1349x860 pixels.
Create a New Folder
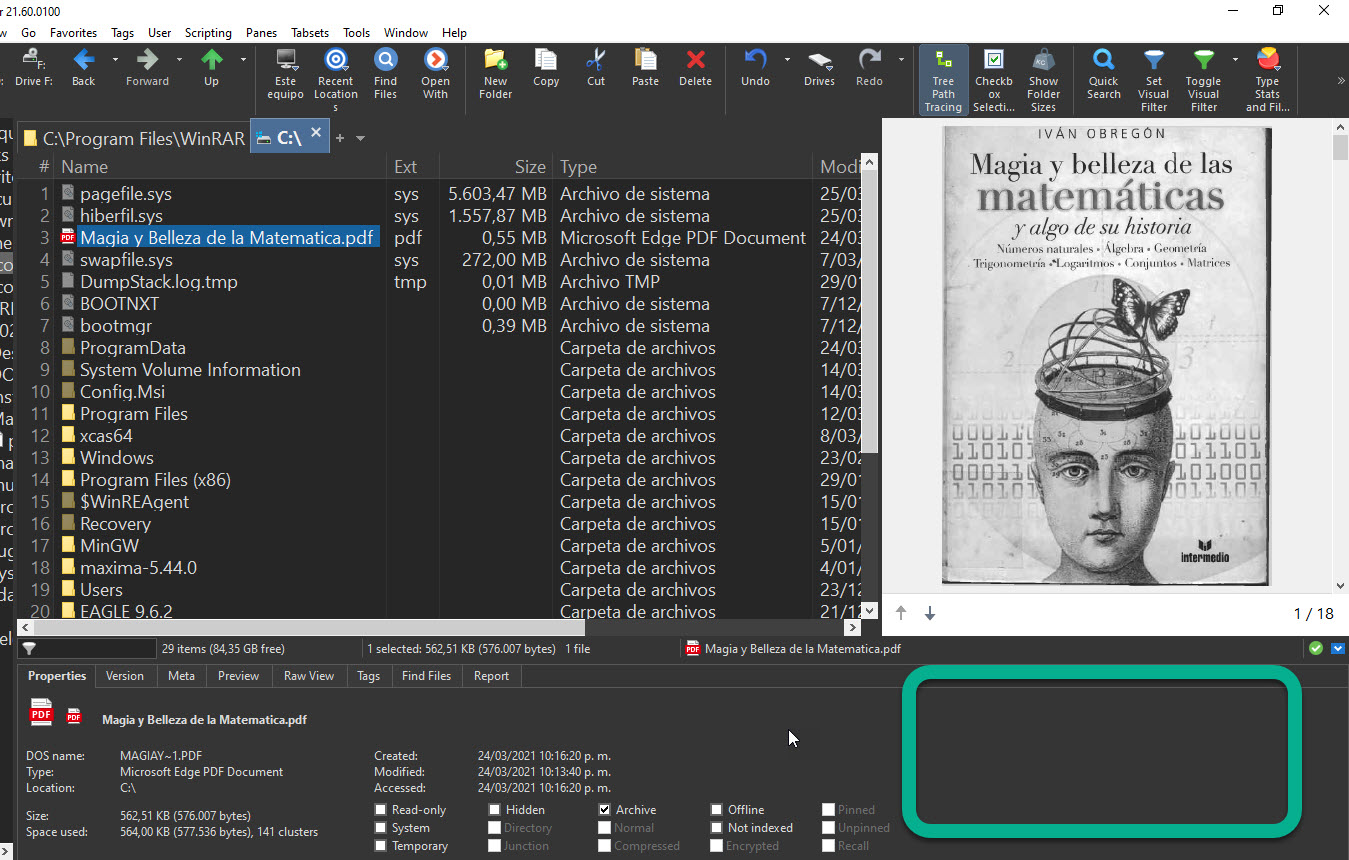point(495,74)
